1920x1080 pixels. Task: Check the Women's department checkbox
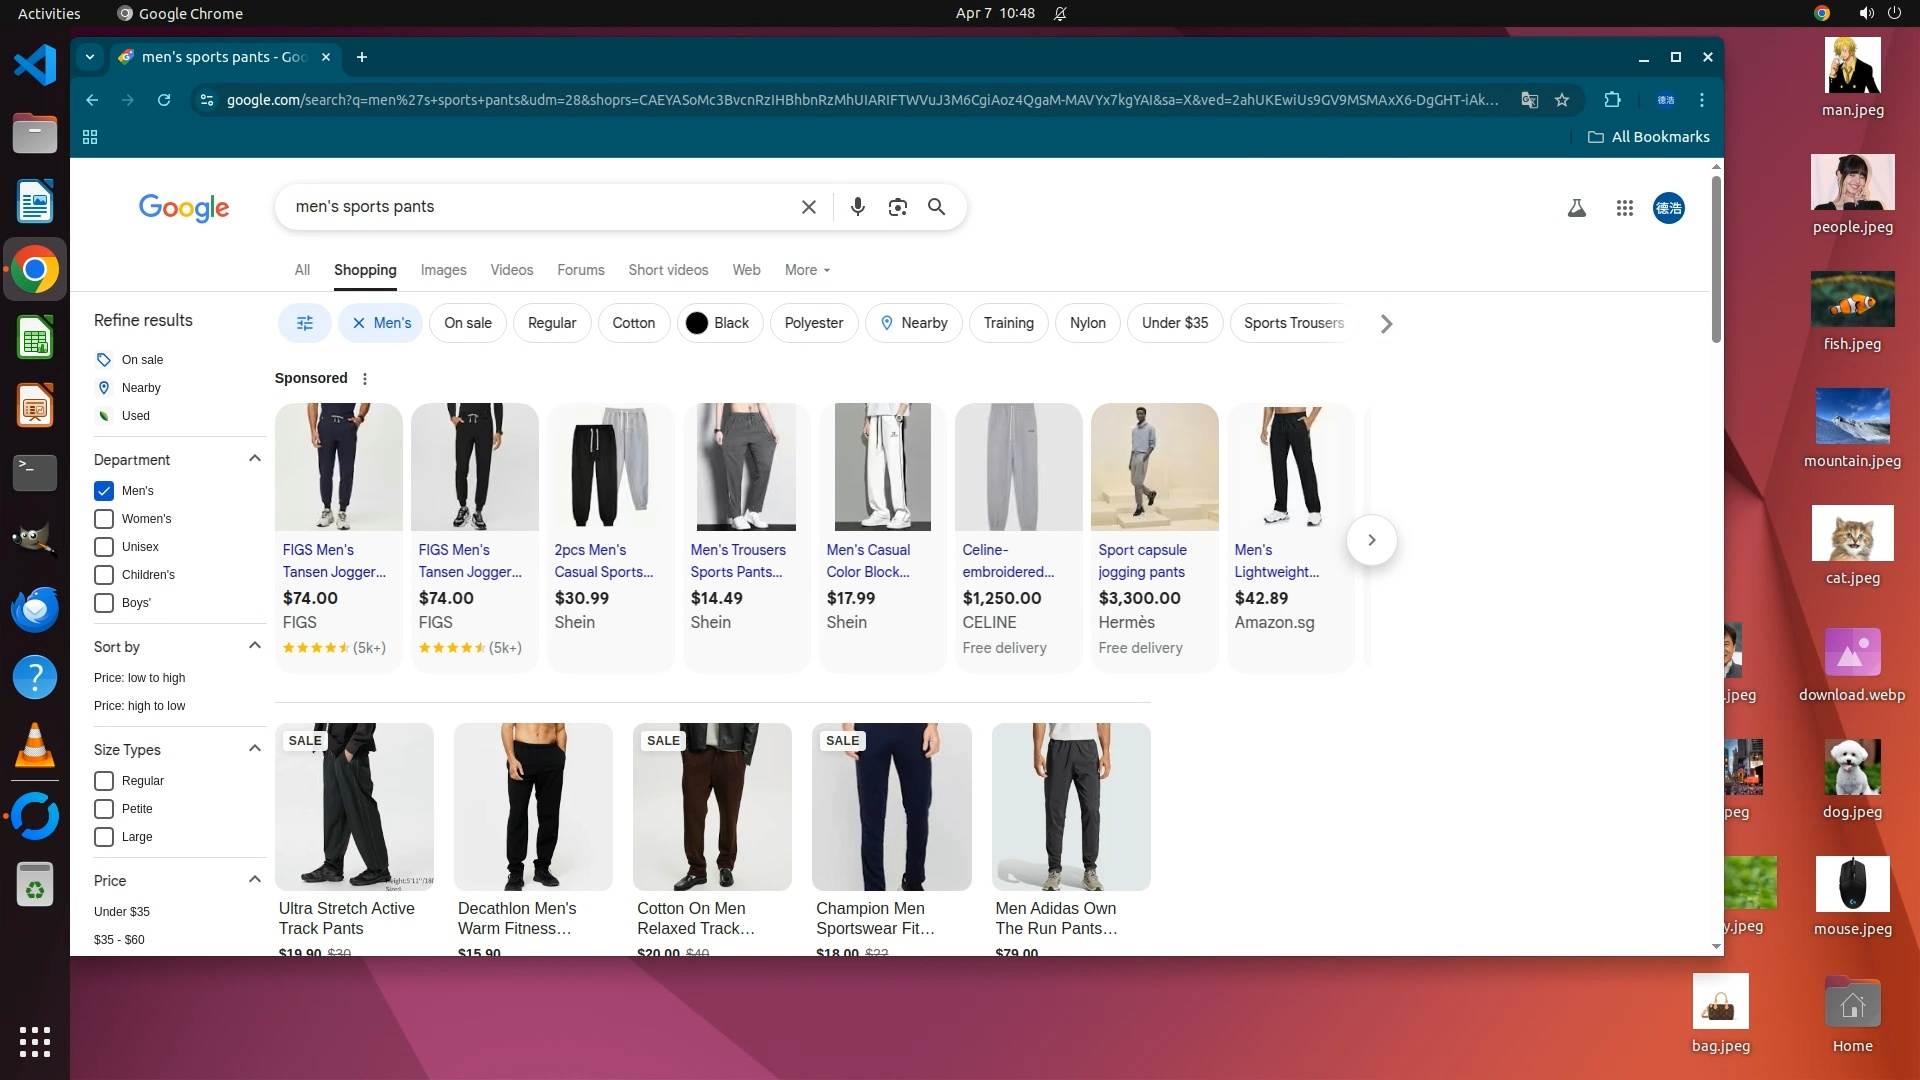[x=104, y=519]
